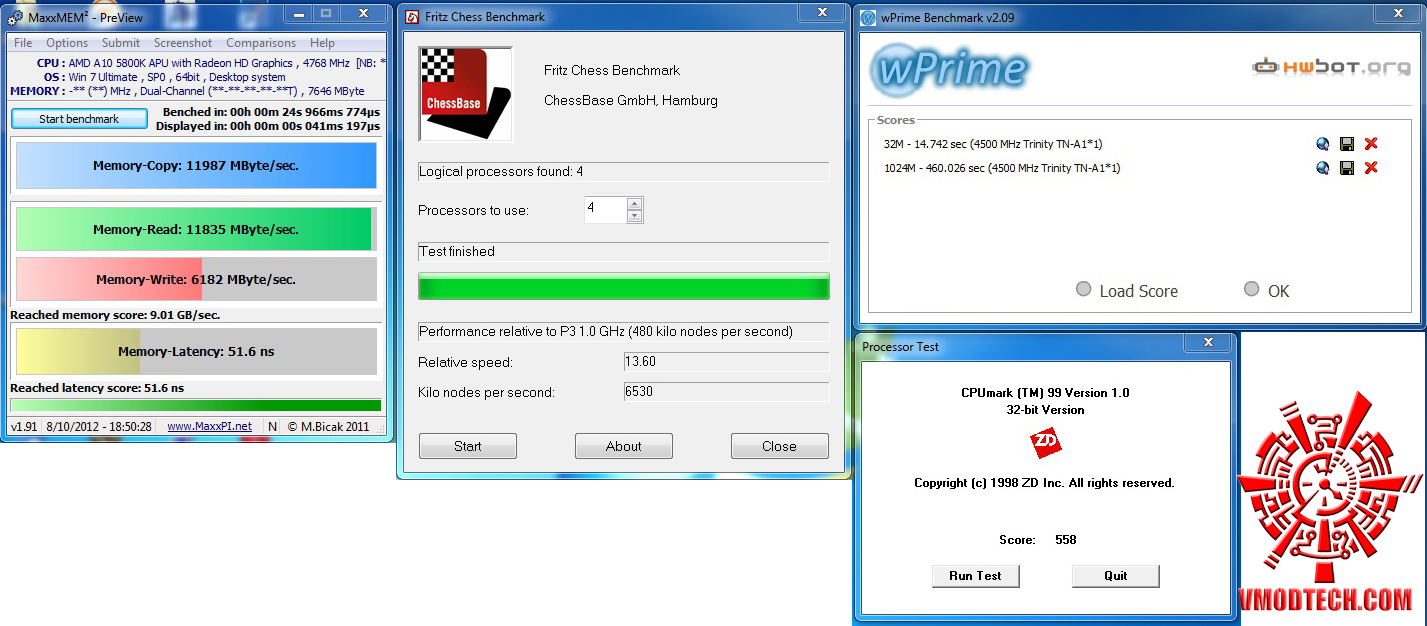Click the © M.Bicak 2011 status text

328,426
